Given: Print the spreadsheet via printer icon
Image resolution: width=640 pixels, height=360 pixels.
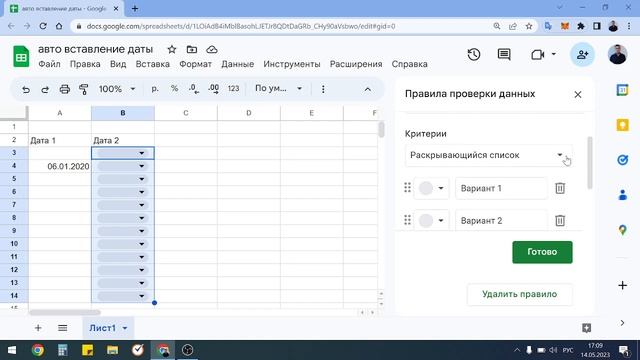Looking at the screenshot, I should click(x=64, y=89).
